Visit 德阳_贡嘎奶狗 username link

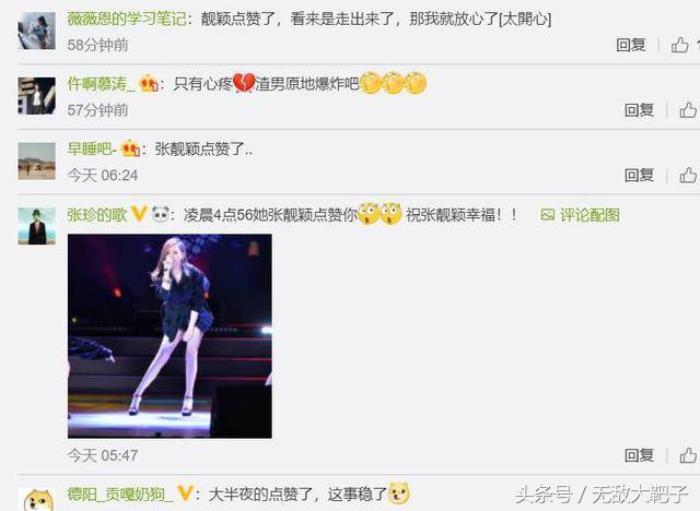click(x=120, y=494)
